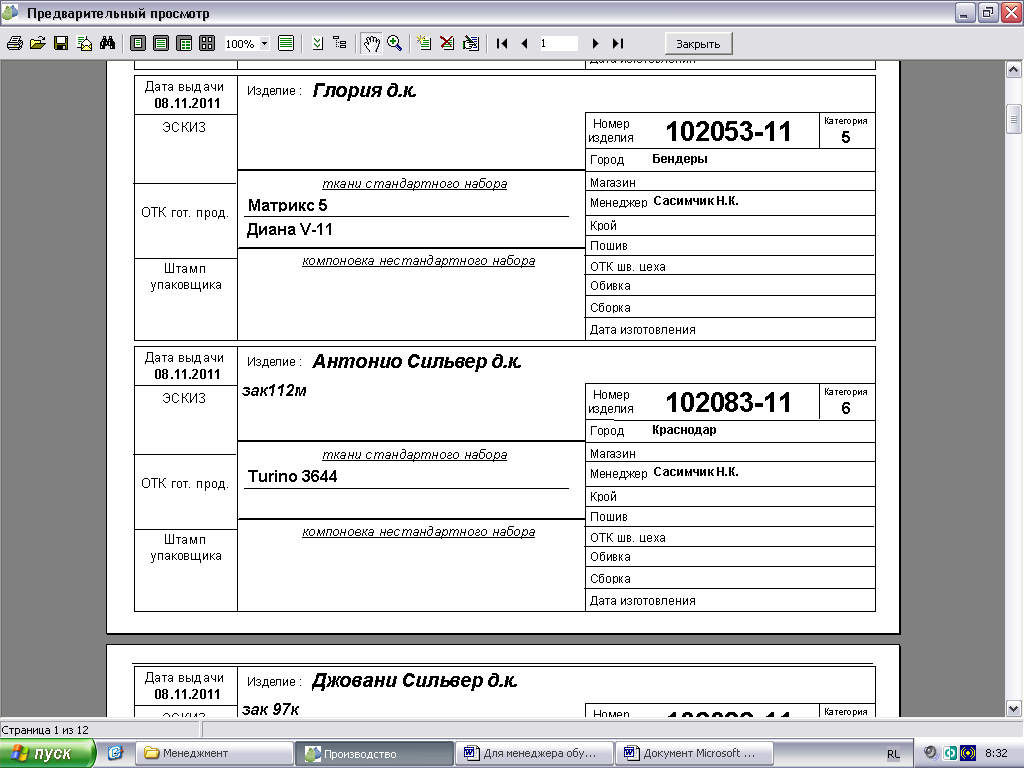The height and width of the screenshot is (768, 1024).
Task: Click product title 'Антонио Сильвер д.к.'
Action: [417, 361]
